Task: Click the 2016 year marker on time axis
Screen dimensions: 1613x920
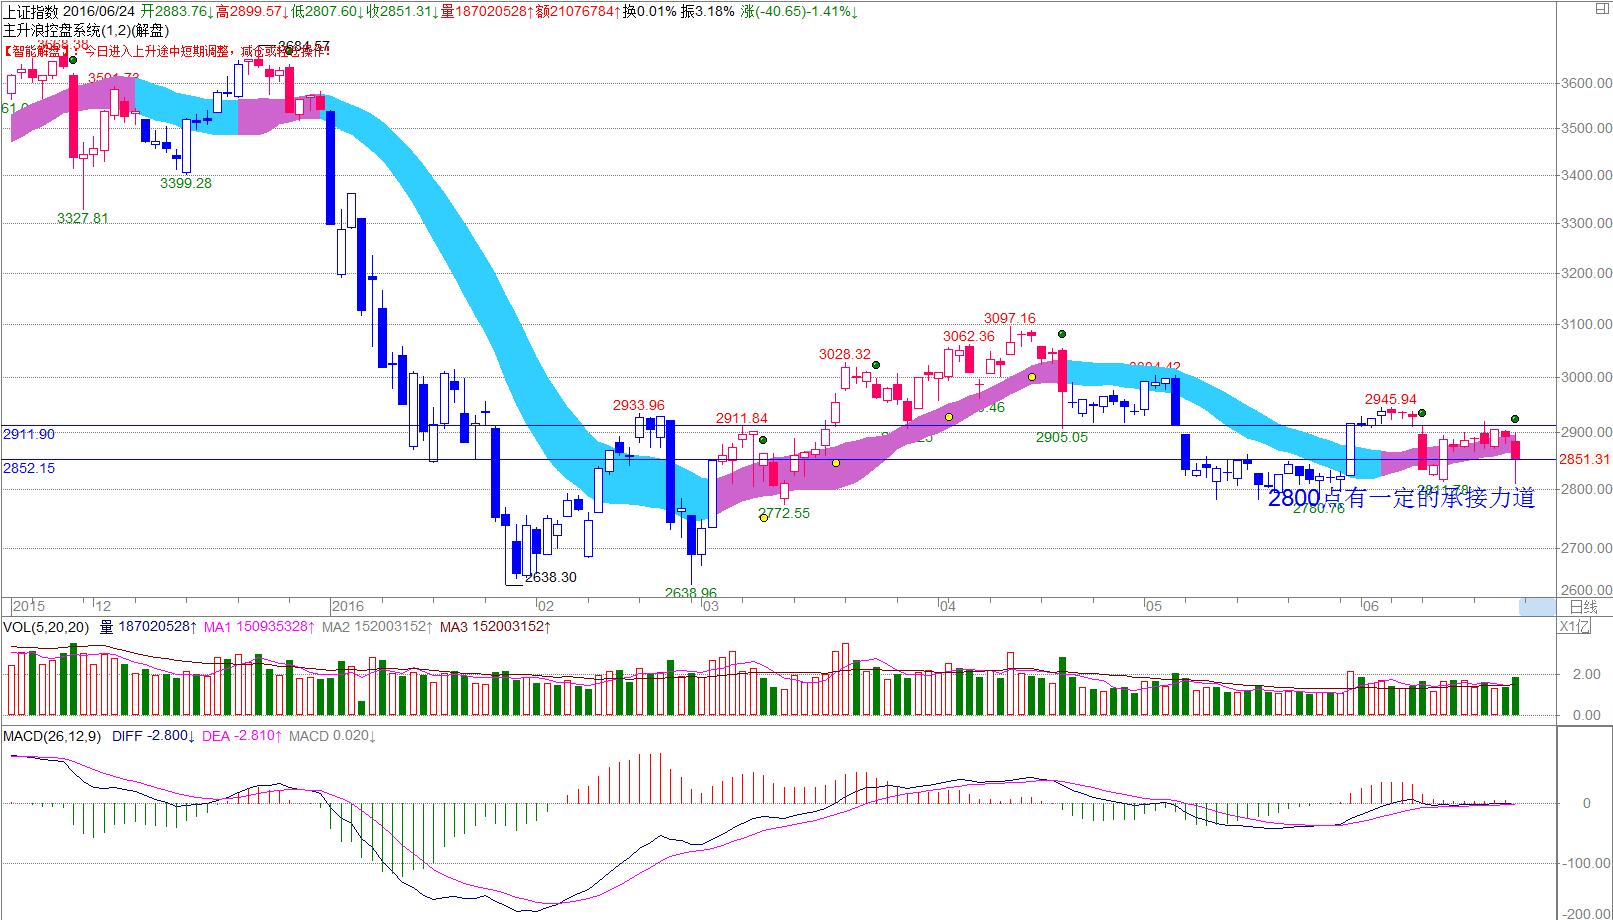Action: pyautogui.click(x=347, y=606)
